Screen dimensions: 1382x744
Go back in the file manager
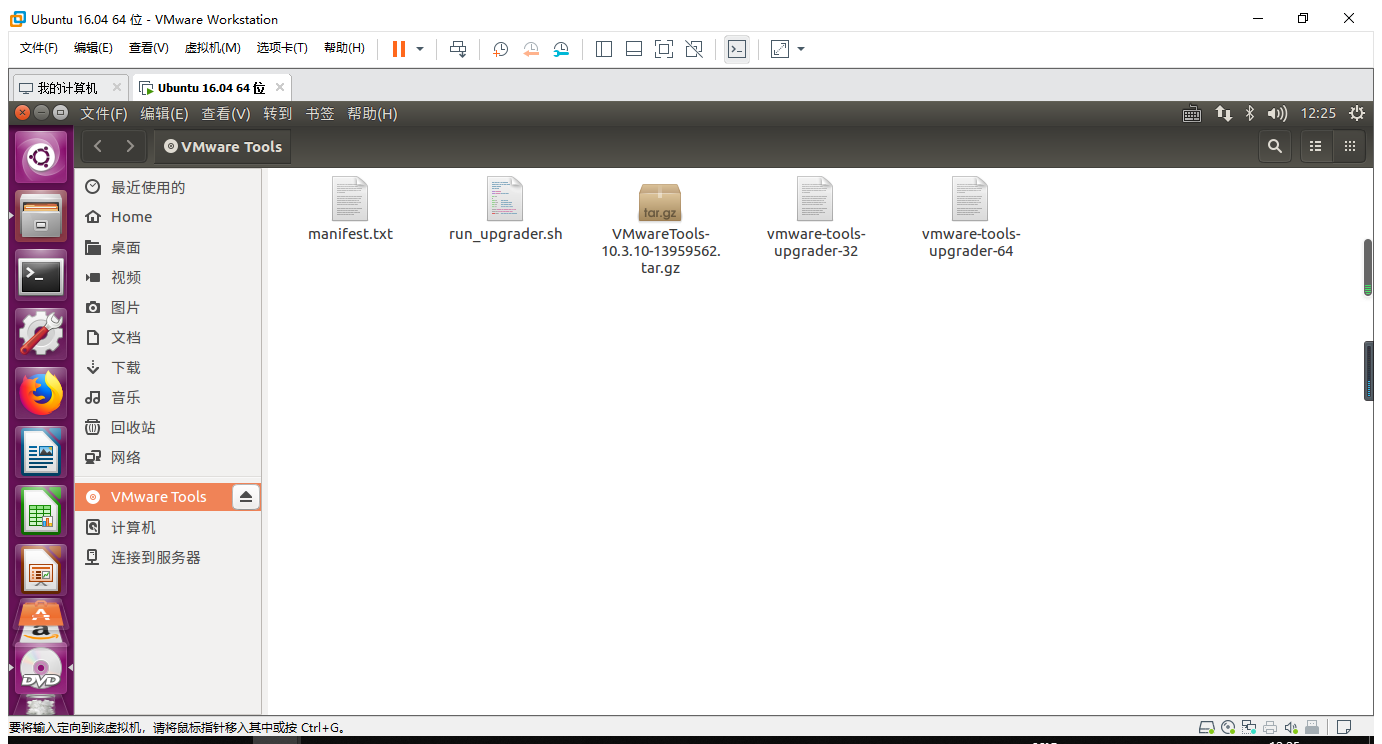(x=98, y=146)
